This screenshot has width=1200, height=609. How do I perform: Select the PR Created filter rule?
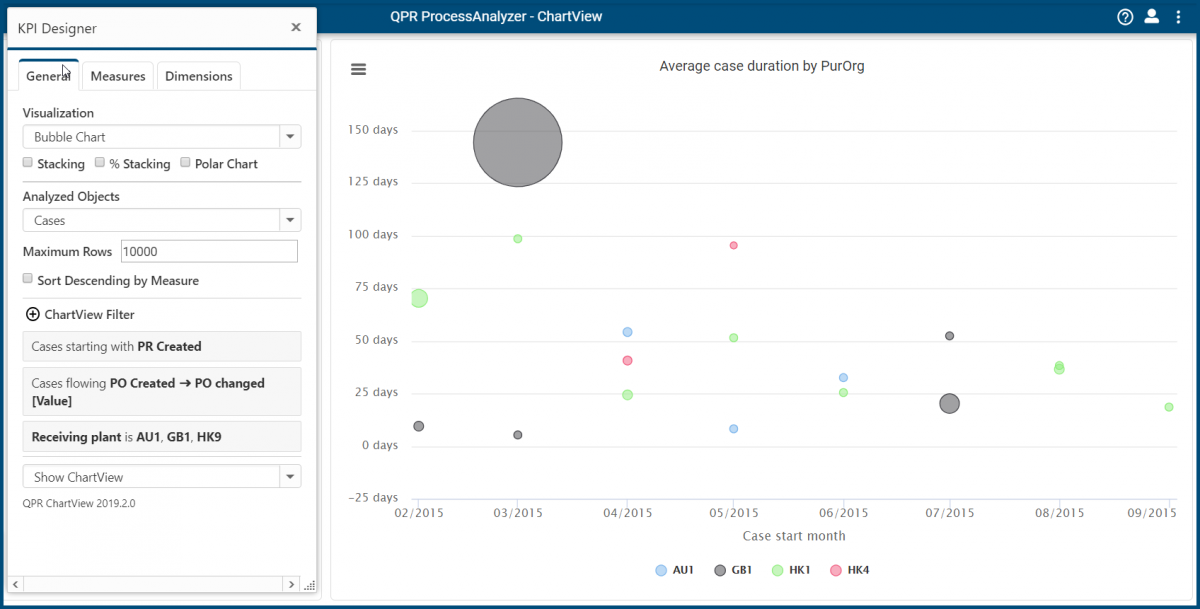tap(162, 346)
